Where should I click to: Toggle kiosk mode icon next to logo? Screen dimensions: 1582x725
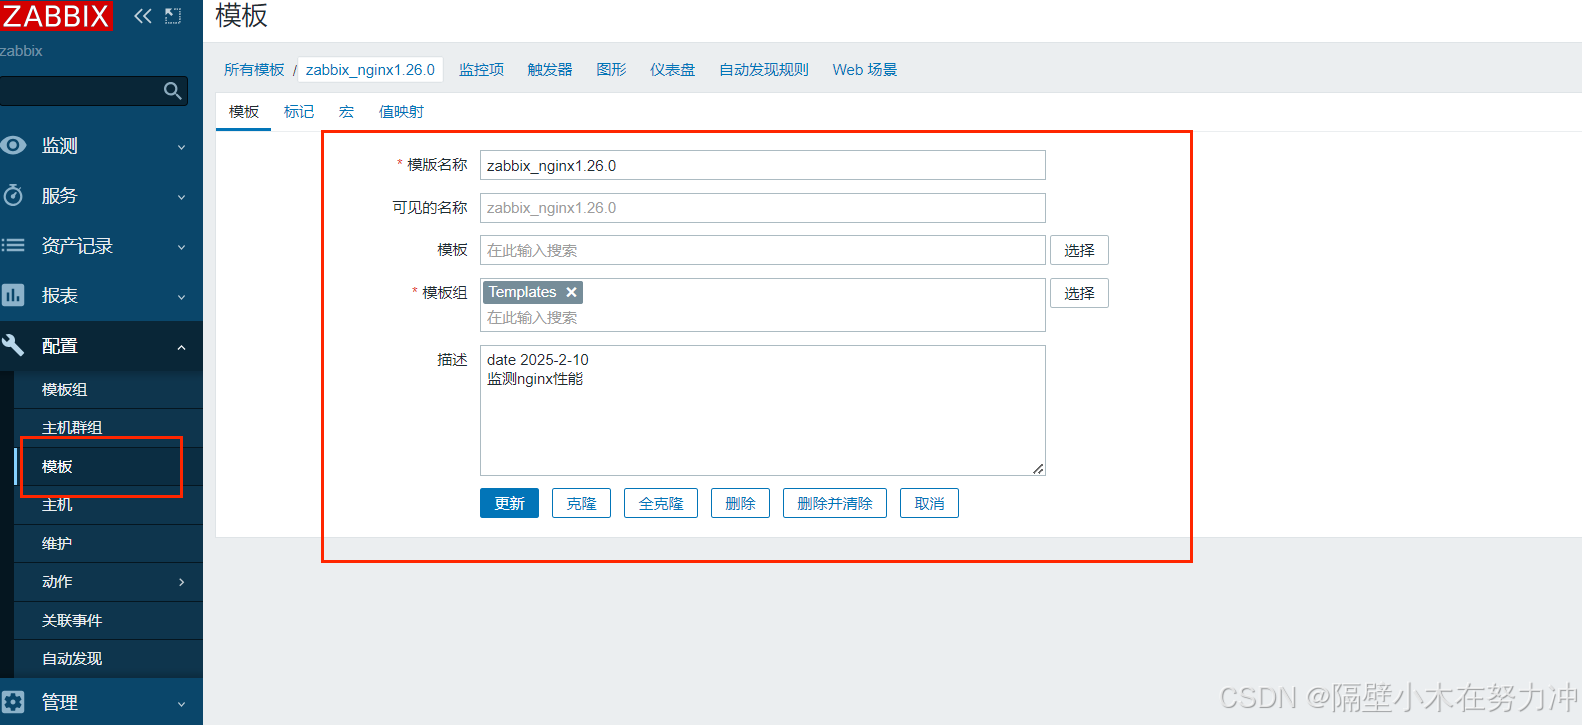pos(173,16)
